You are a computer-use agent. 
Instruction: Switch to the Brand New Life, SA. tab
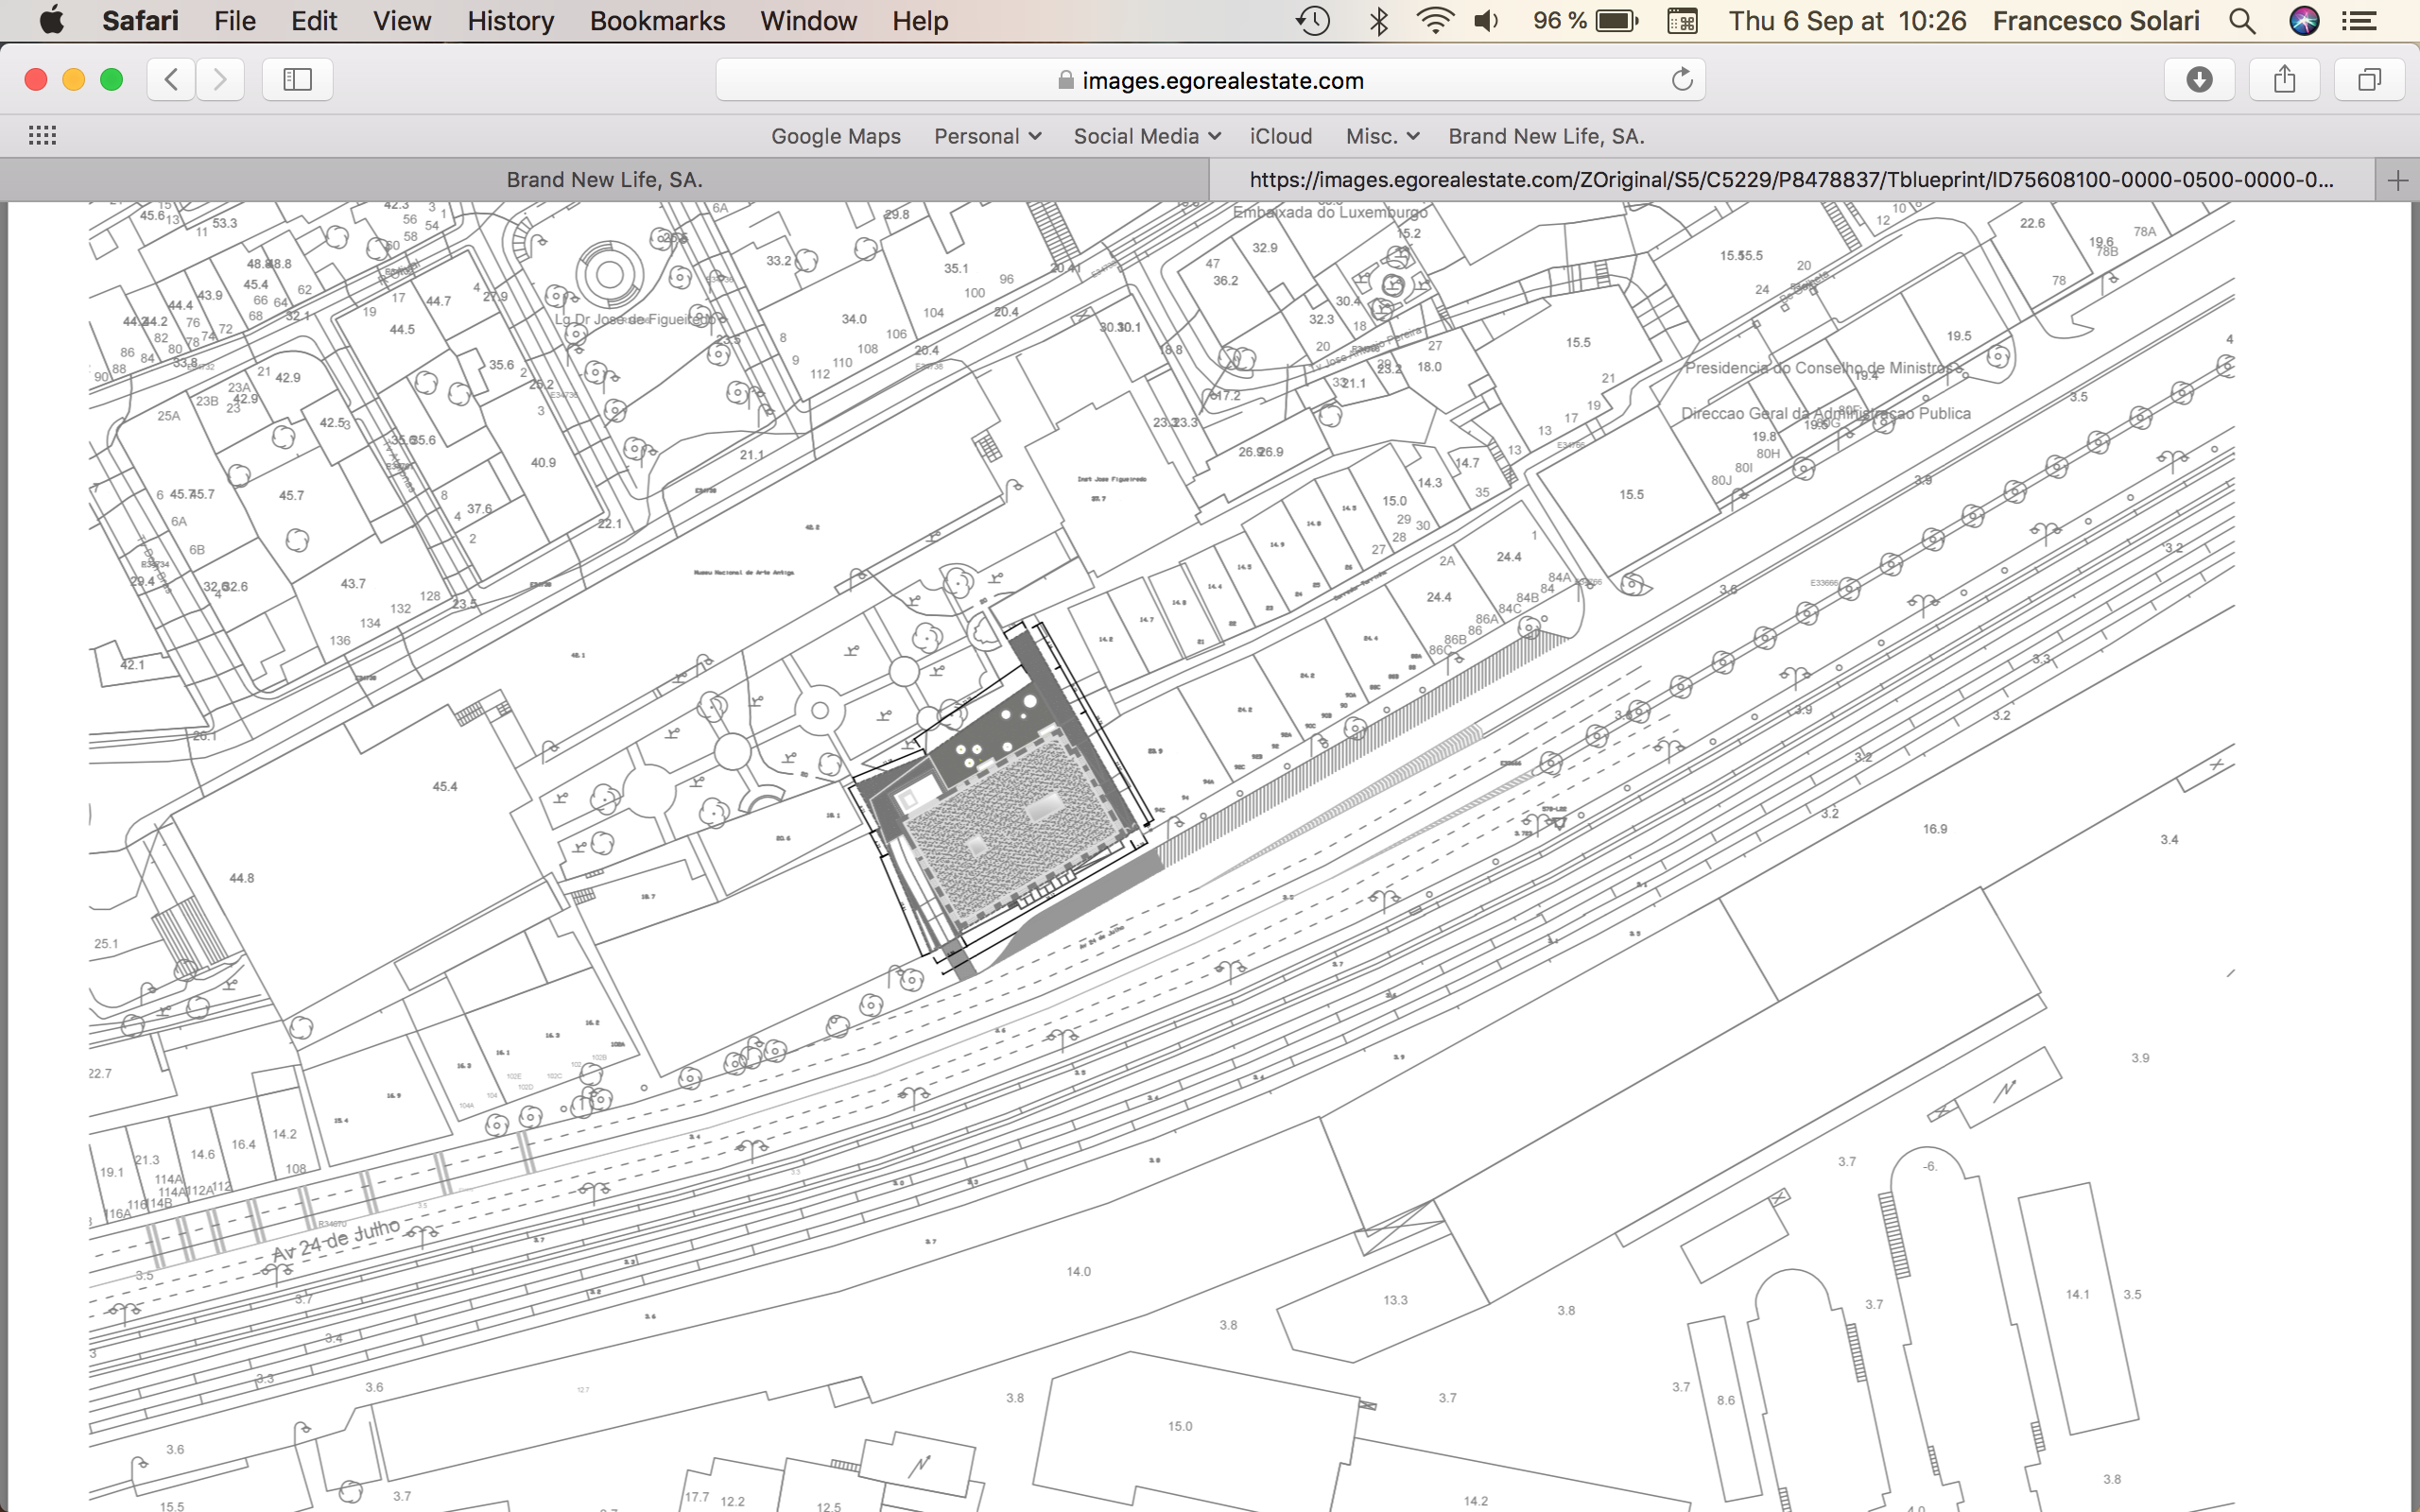pos(604,180)
